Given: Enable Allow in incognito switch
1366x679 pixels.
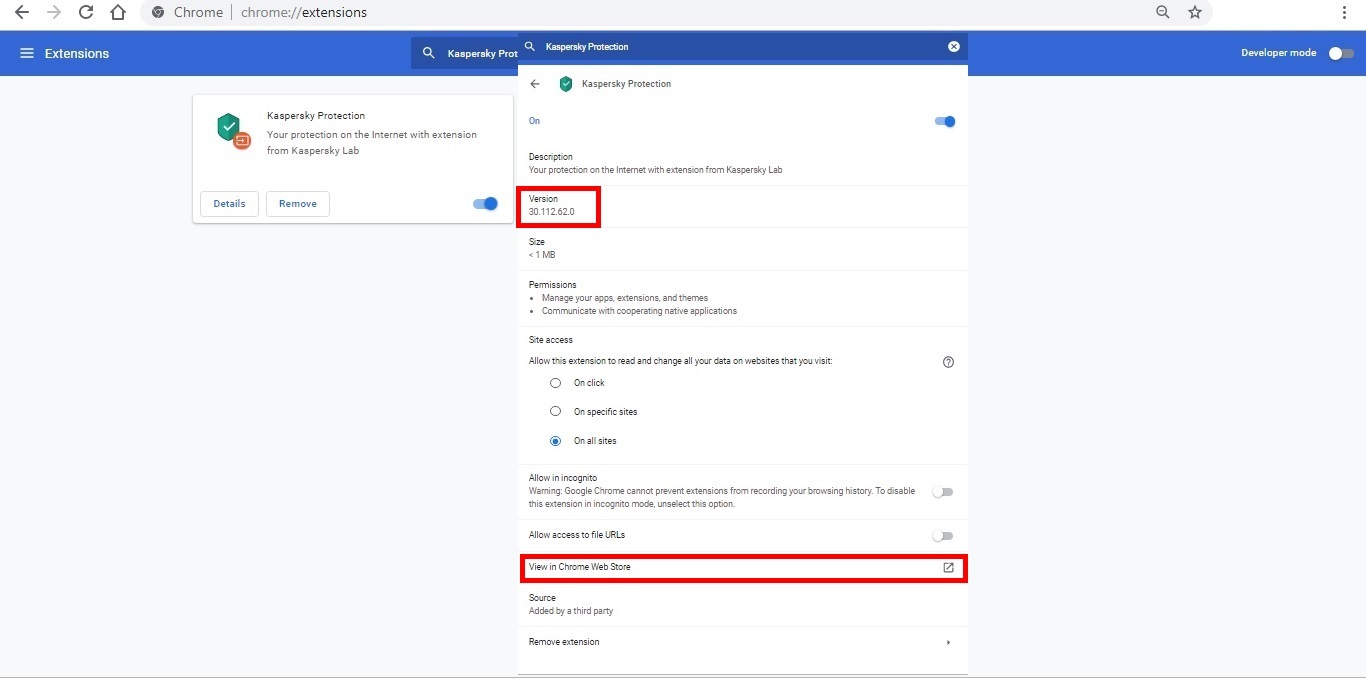Looking at the screenshot, I should (942, 492).
